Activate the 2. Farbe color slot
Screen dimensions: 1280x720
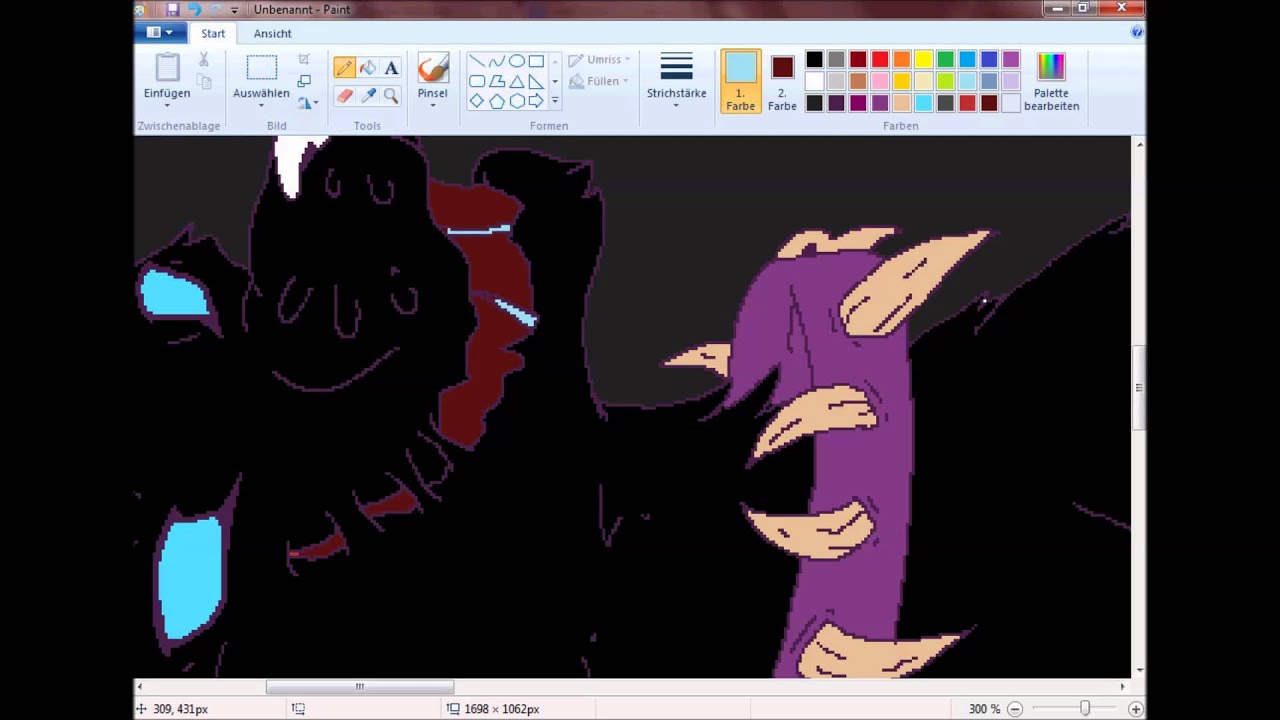(782, 81)
